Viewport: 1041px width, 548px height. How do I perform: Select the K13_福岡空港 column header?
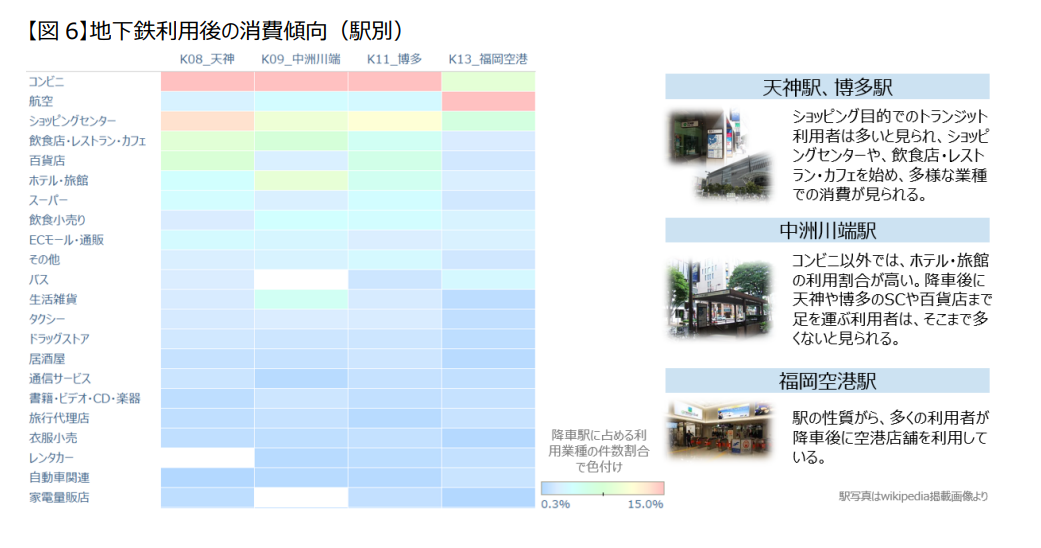488,59
